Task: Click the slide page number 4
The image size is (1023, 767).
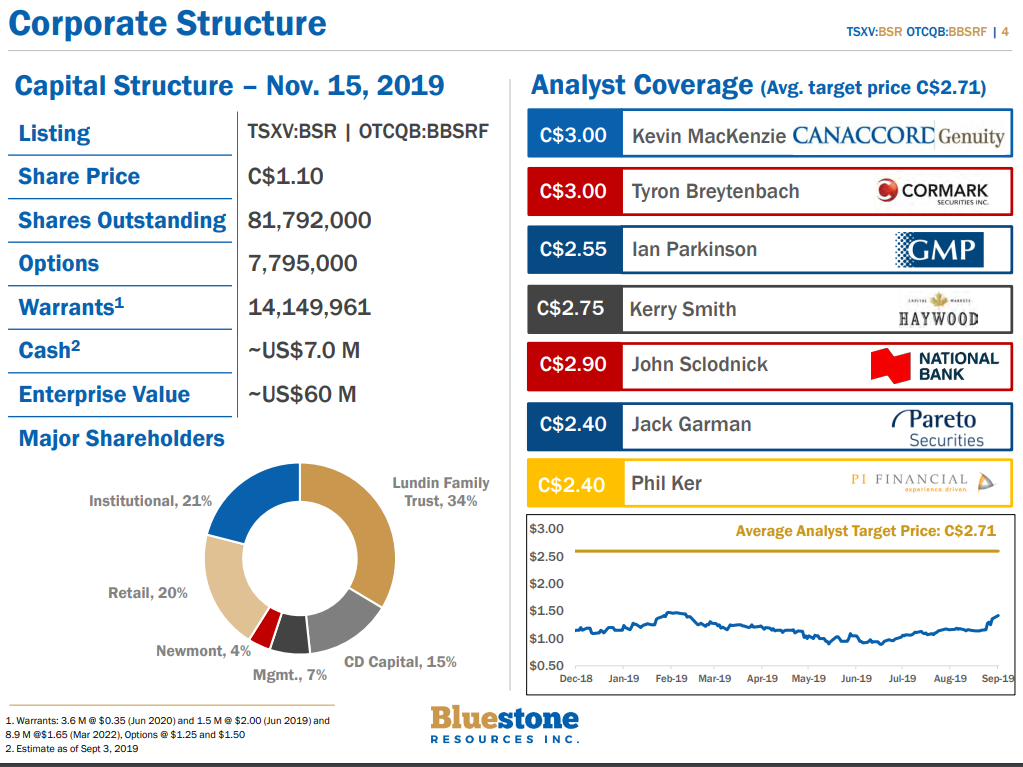Action: click(1005, 31)
